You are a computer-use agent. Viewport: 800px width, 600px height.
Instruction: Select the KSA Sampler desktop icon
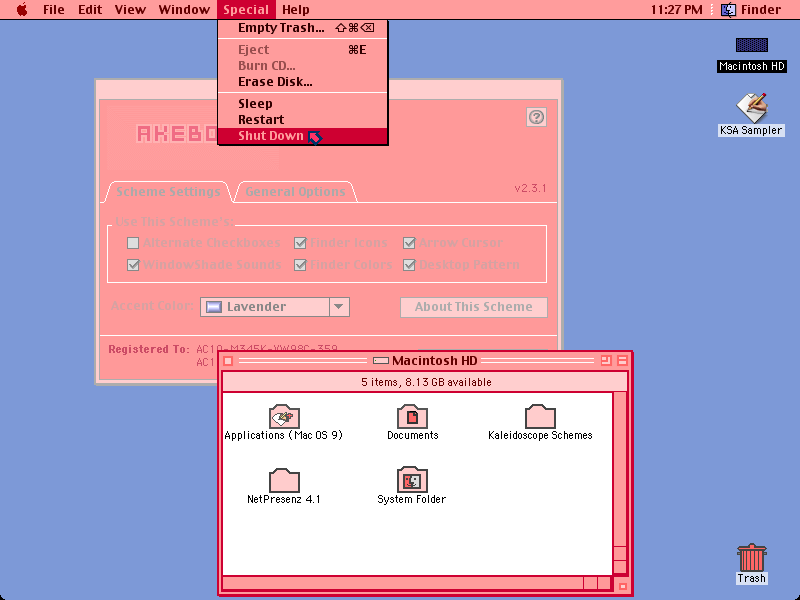click(x=751, y=107)
